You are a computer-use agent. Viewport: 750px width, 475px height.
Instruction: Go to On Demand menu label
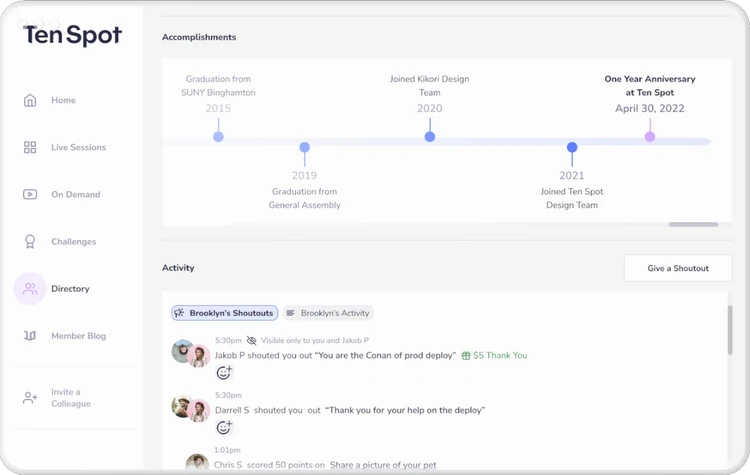pos(76,194)
